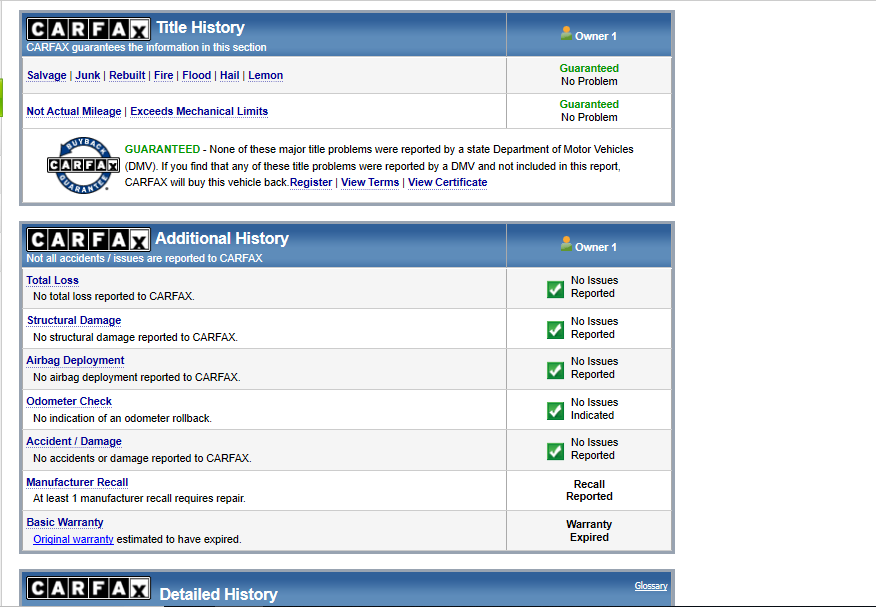Open the Odometer Check link
876x607 pixels.
69,402
